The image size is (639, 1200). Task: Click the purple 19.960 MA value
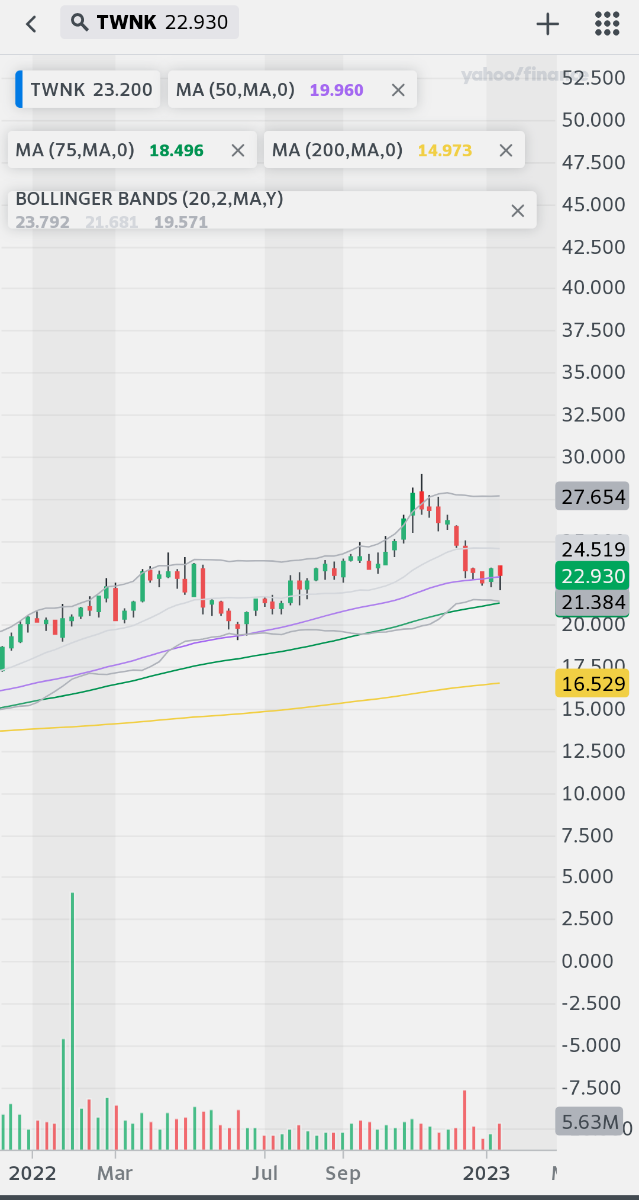pos(336,90)
